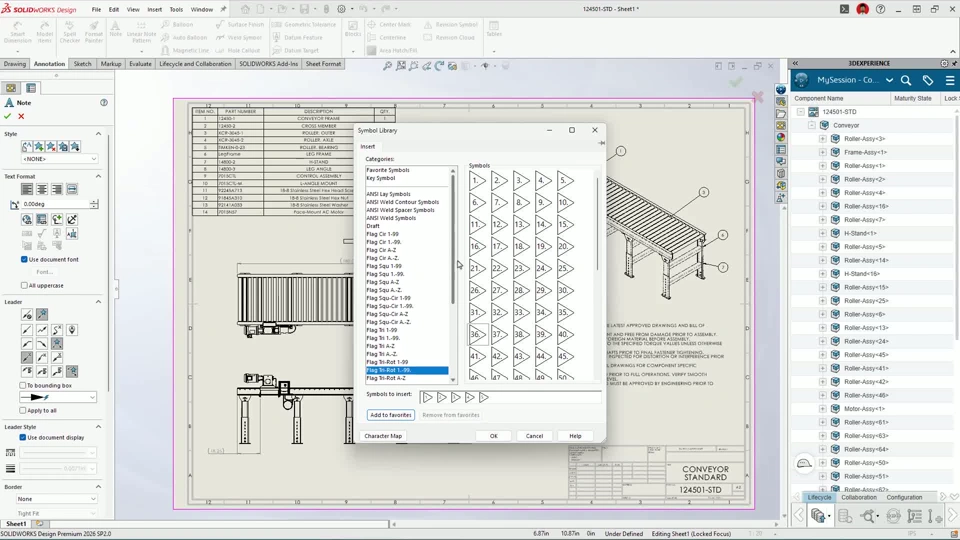Click the Surface Finish tool

click(x=239, y=24)
